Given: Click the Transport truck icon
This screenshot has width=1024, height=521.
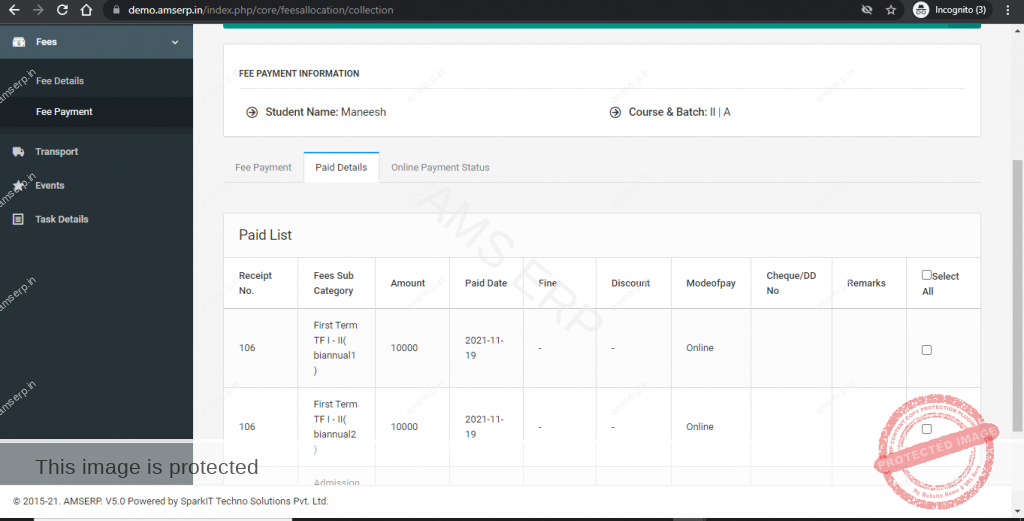Looking at the screenshot, I should [x=18, y=151].
